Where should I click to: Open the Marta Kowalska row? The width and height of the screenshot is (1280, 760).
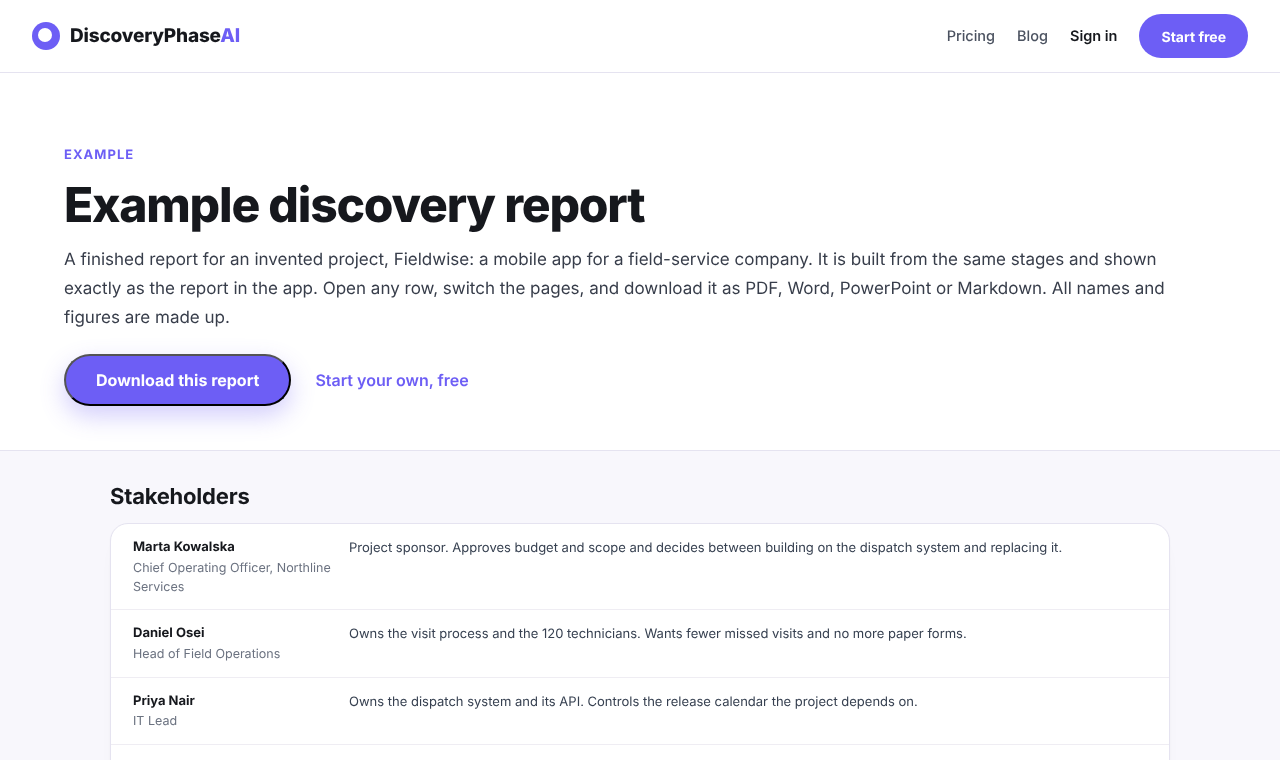tap(640, 567)
